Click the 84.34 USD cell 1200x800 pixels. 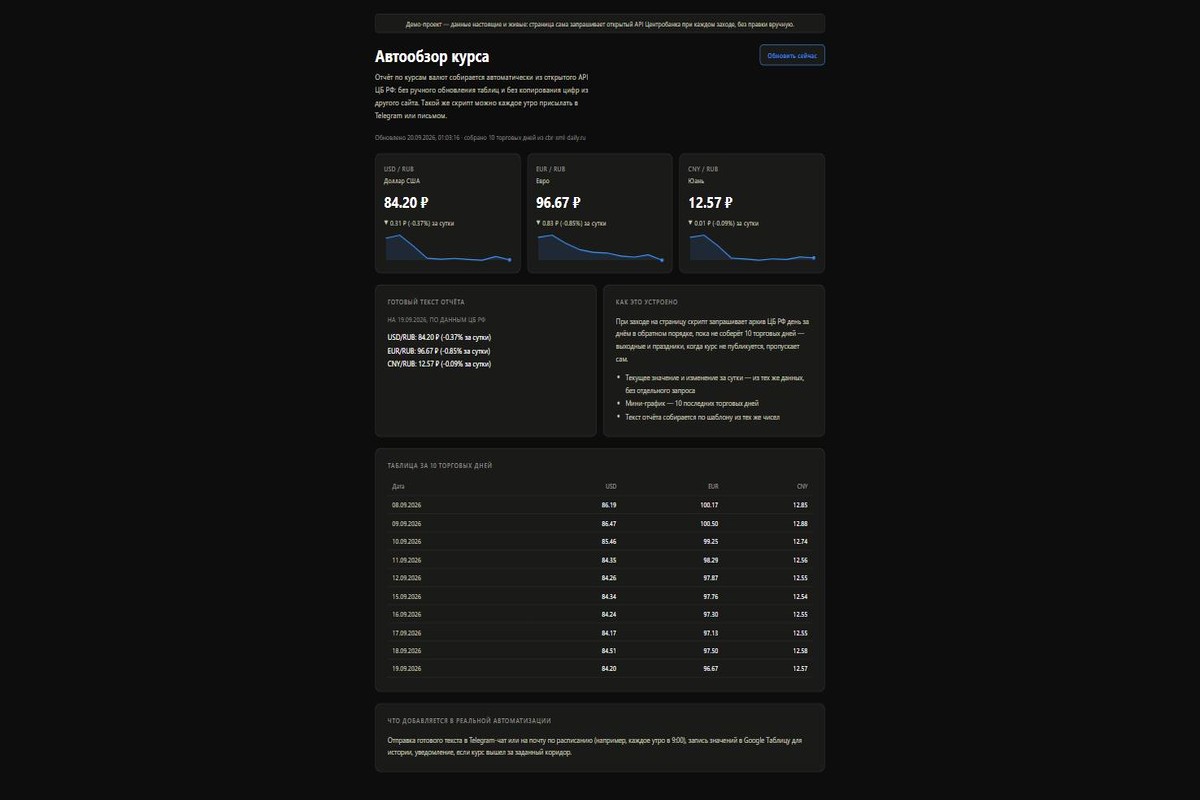point(609,597)
